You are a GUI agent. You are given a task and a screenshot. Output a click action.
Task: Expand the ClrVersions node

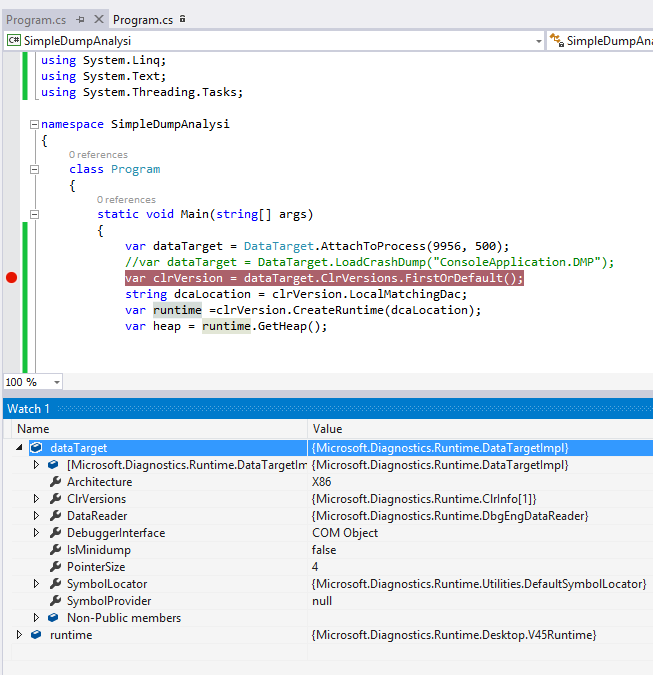36,499
